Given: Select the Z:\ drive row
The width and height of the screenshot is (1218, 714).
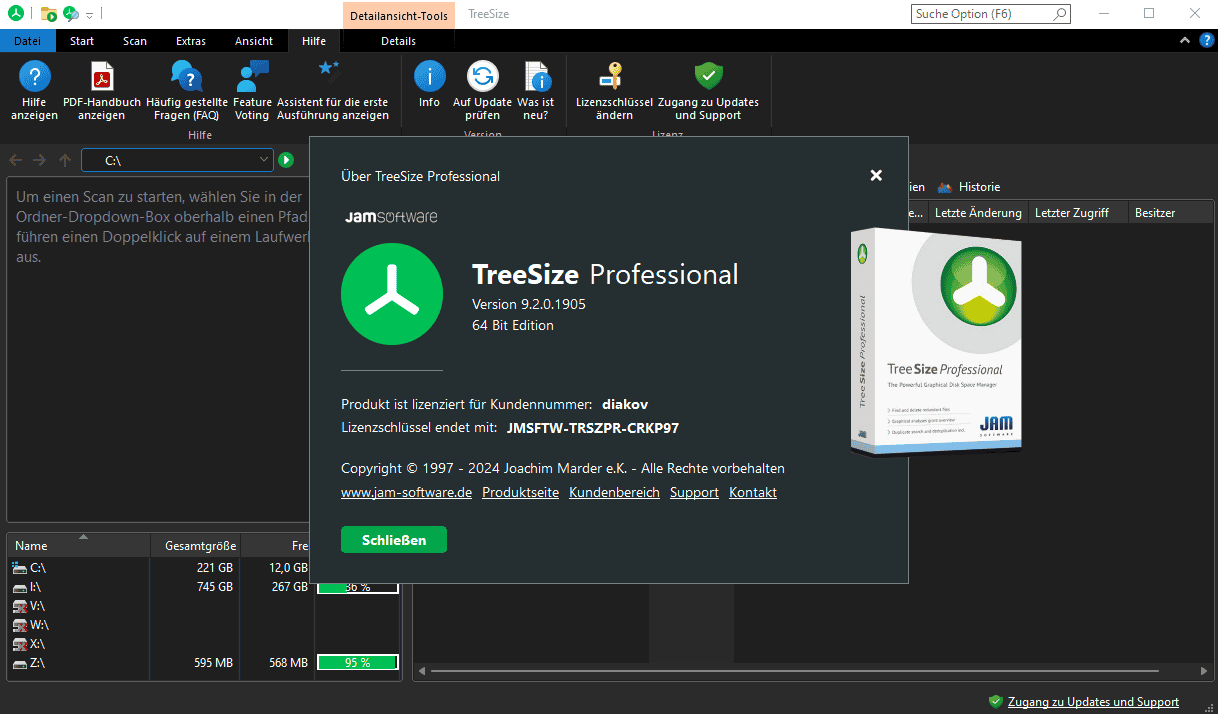Looking at the screenshot, I should pos(205,663).
